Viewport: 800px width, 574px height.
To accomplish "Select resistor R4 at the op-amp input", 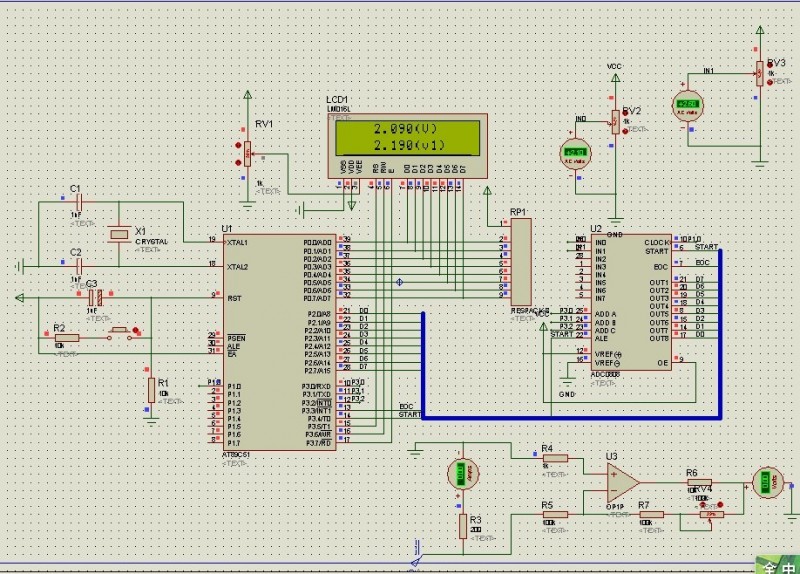I will (554, 459).
